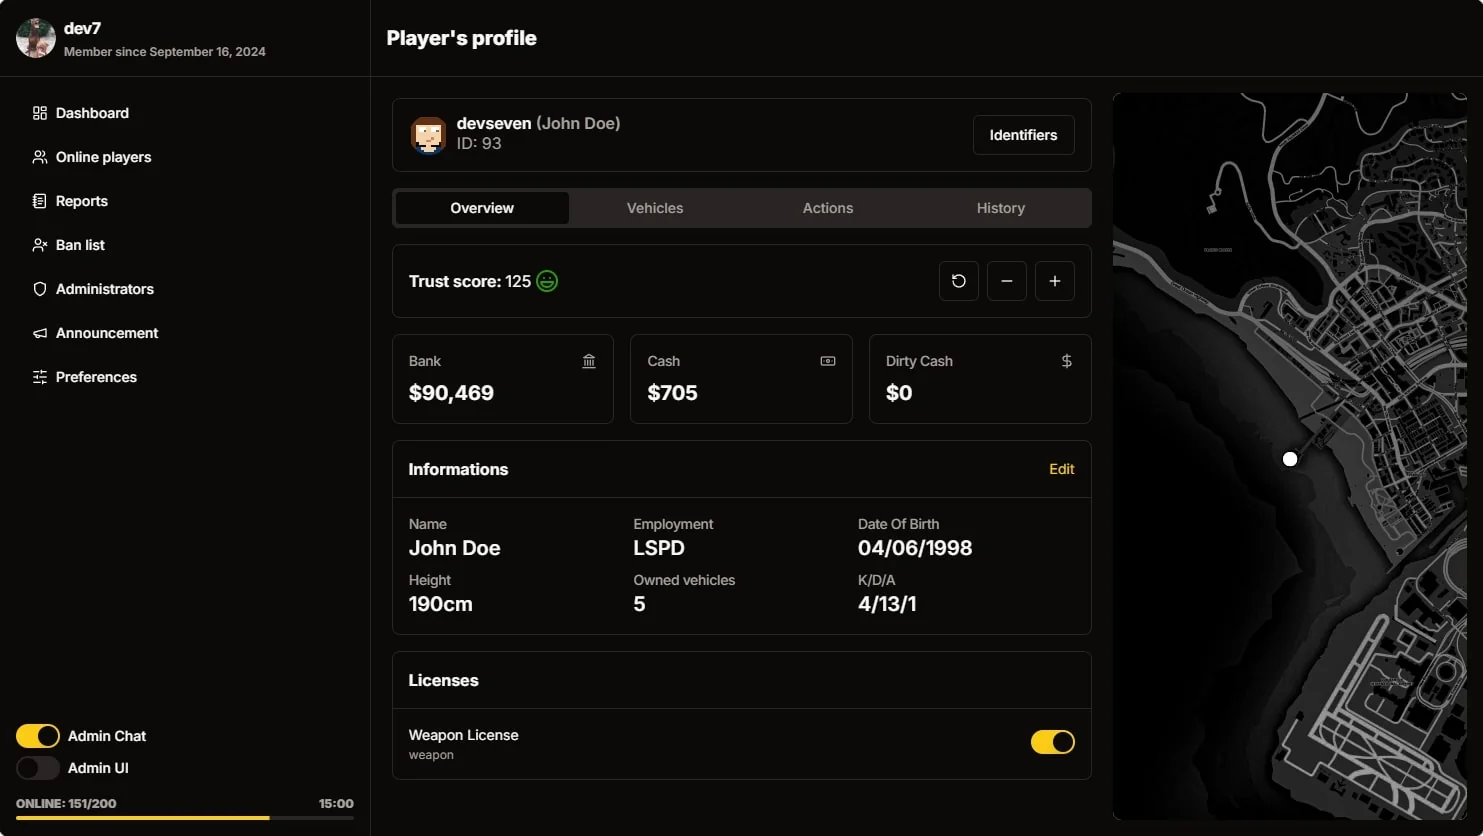Select the Administrators shield icon
Image resolution: width=1483 pixels, height=836 pixels.
click(38, 289)
